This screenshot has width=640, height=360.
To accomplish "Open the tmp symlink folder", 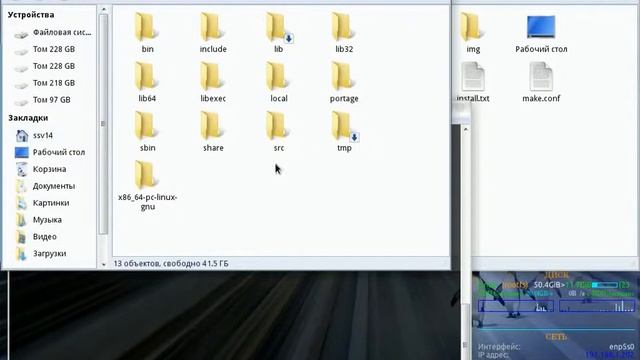I will [x=344, y=131].
